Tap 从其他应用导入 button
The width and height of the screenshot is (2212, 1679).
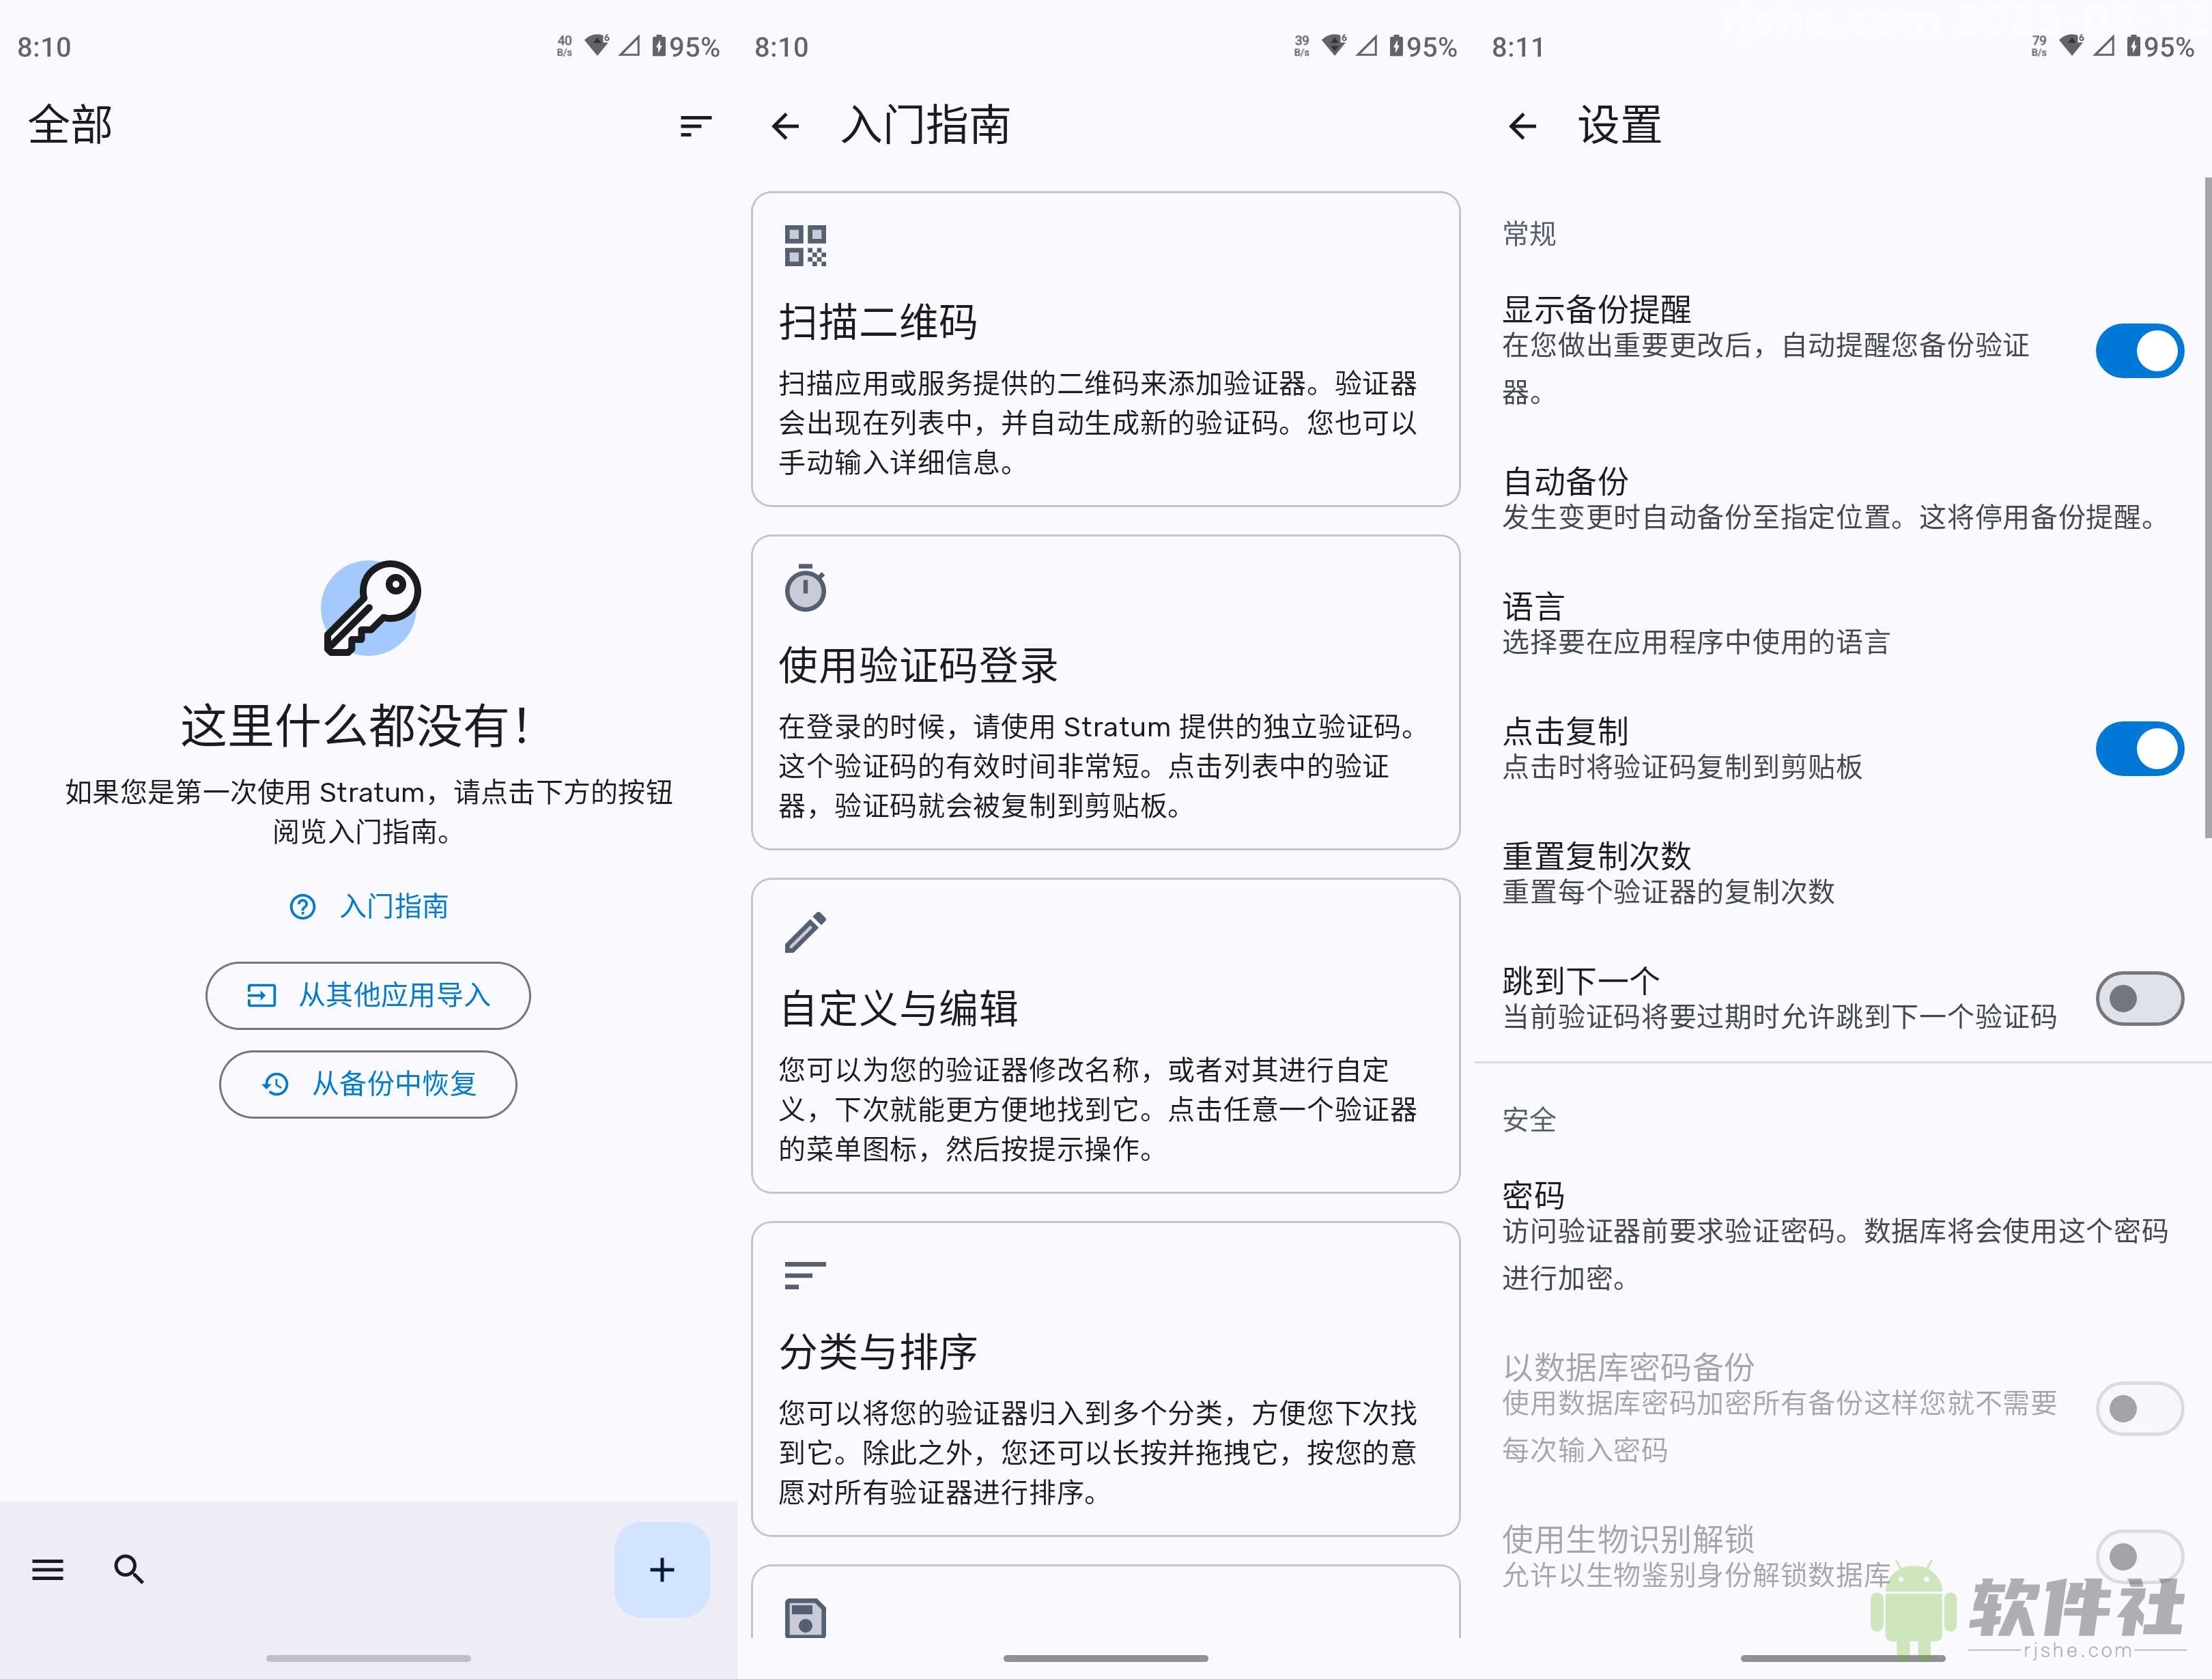point(368,995)
